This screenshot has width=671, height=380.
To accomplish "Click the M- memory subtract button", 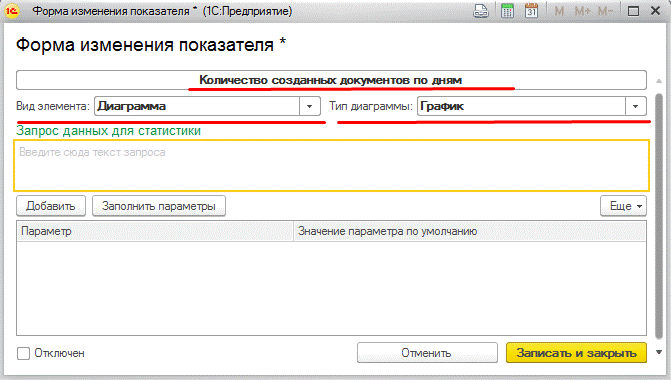I will 606,11.
